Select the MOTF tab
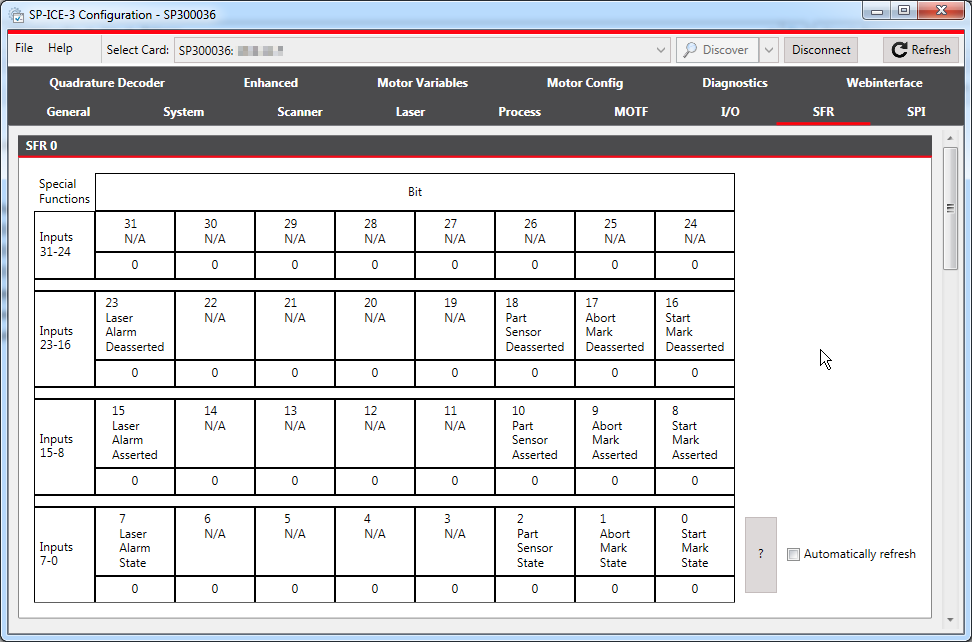 631,112
